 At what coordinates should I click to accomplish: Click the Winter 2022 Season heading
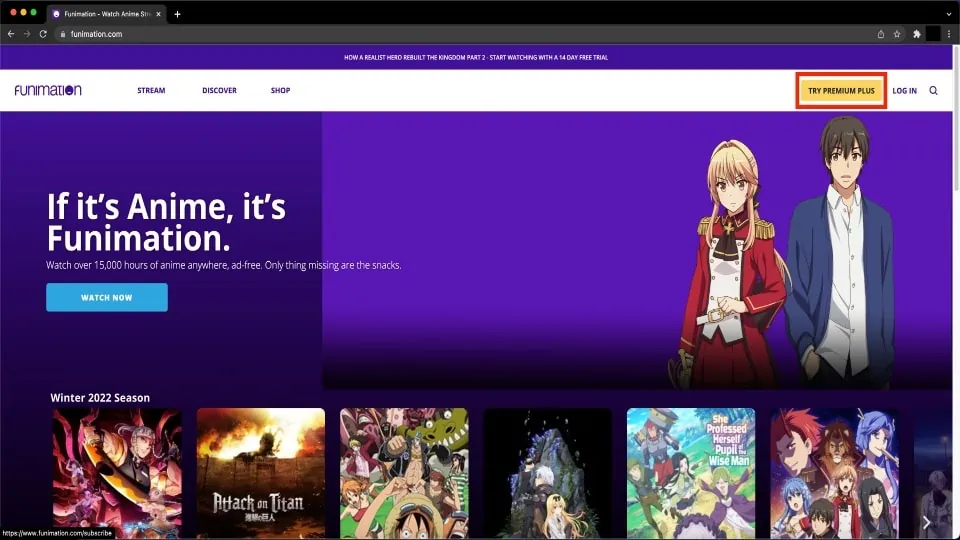click(x=100, y=398)
